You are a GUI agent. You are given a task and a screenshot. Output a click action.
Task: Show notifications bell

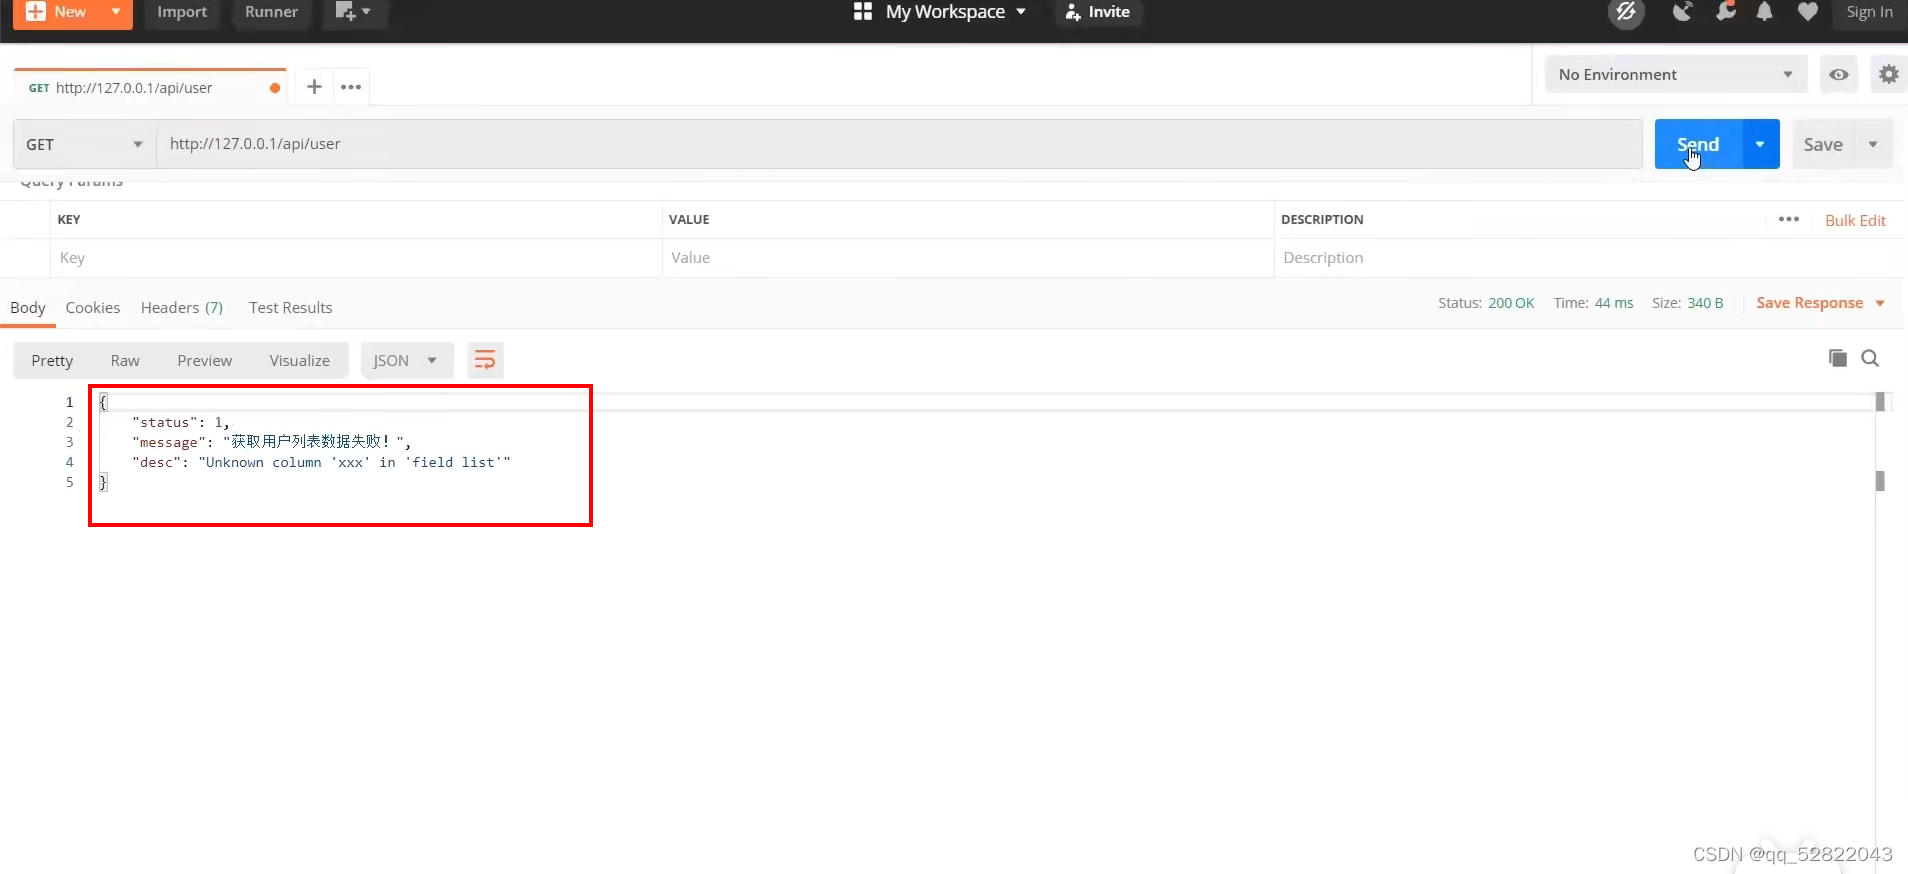click(x=1765, y=12)
